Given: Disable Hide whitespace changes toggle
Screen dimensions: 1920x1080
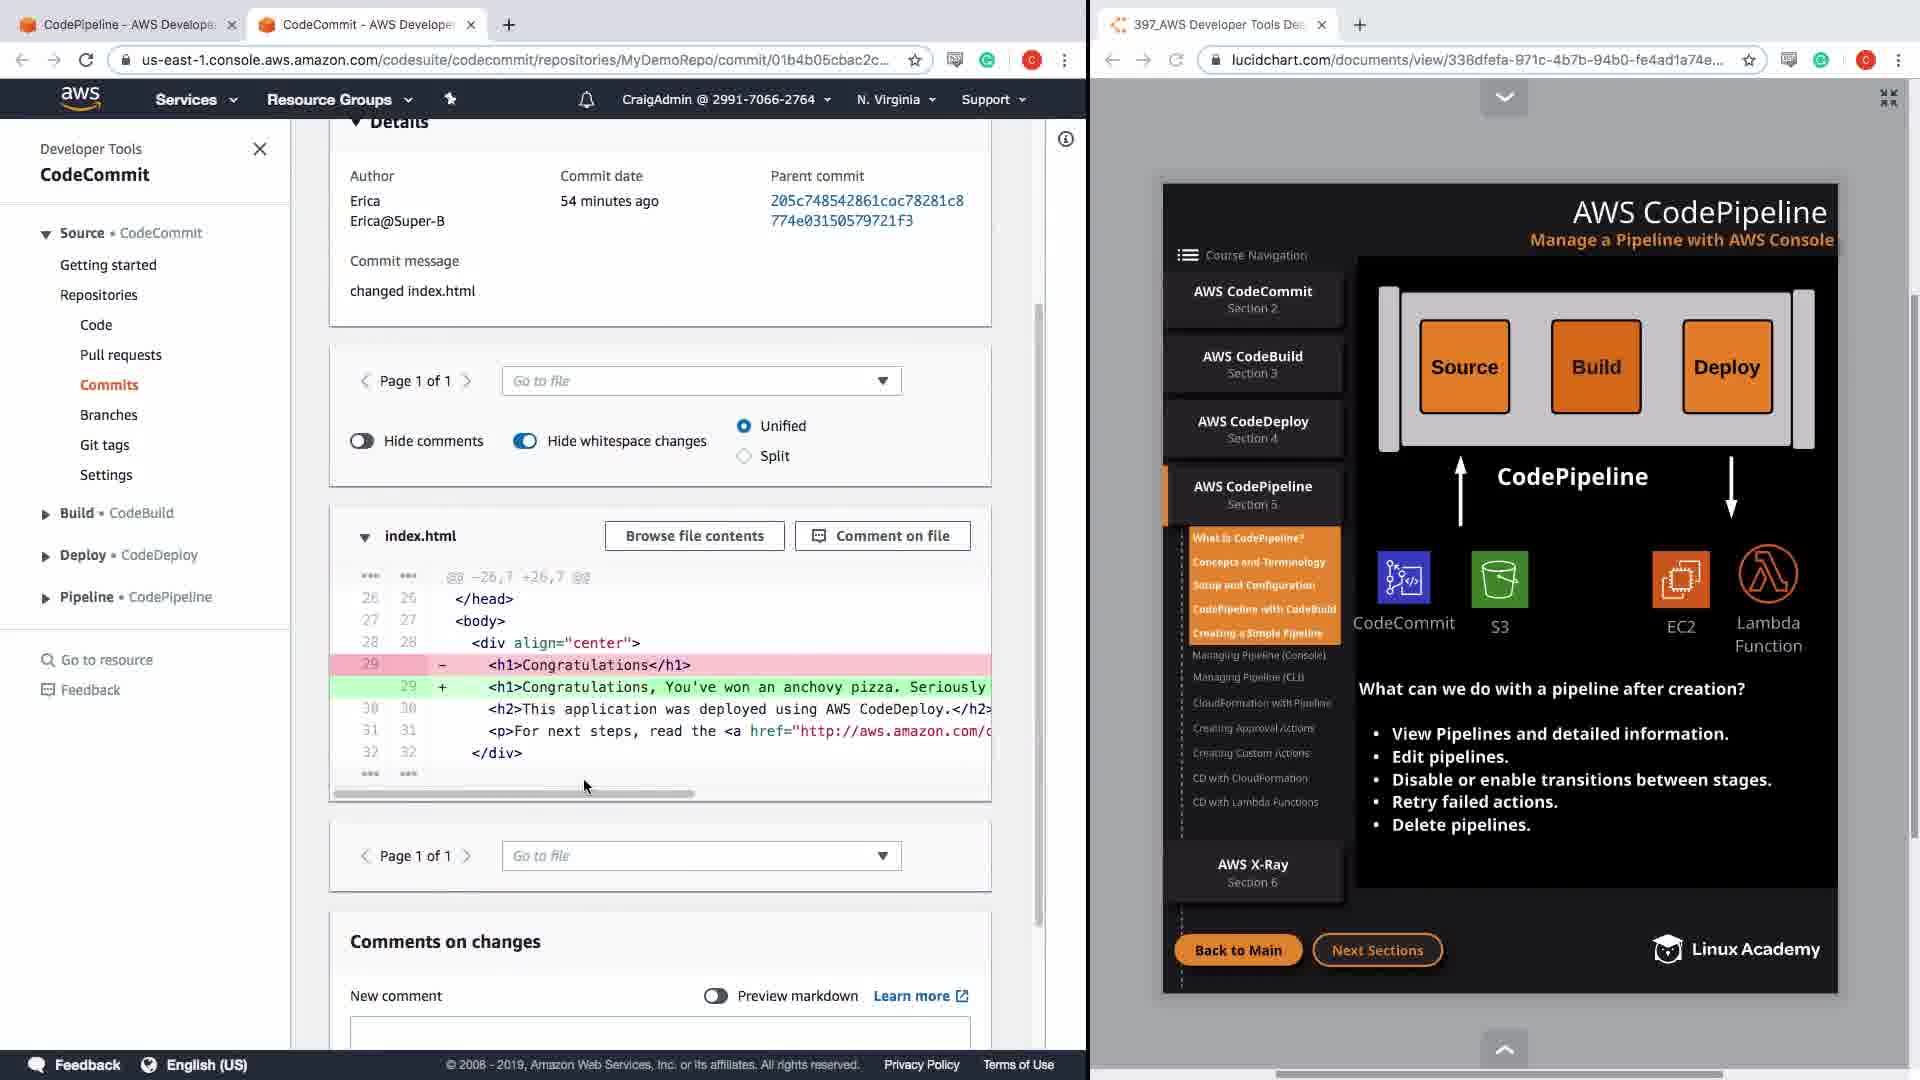Looking at the screenshot, I should 525,441.
